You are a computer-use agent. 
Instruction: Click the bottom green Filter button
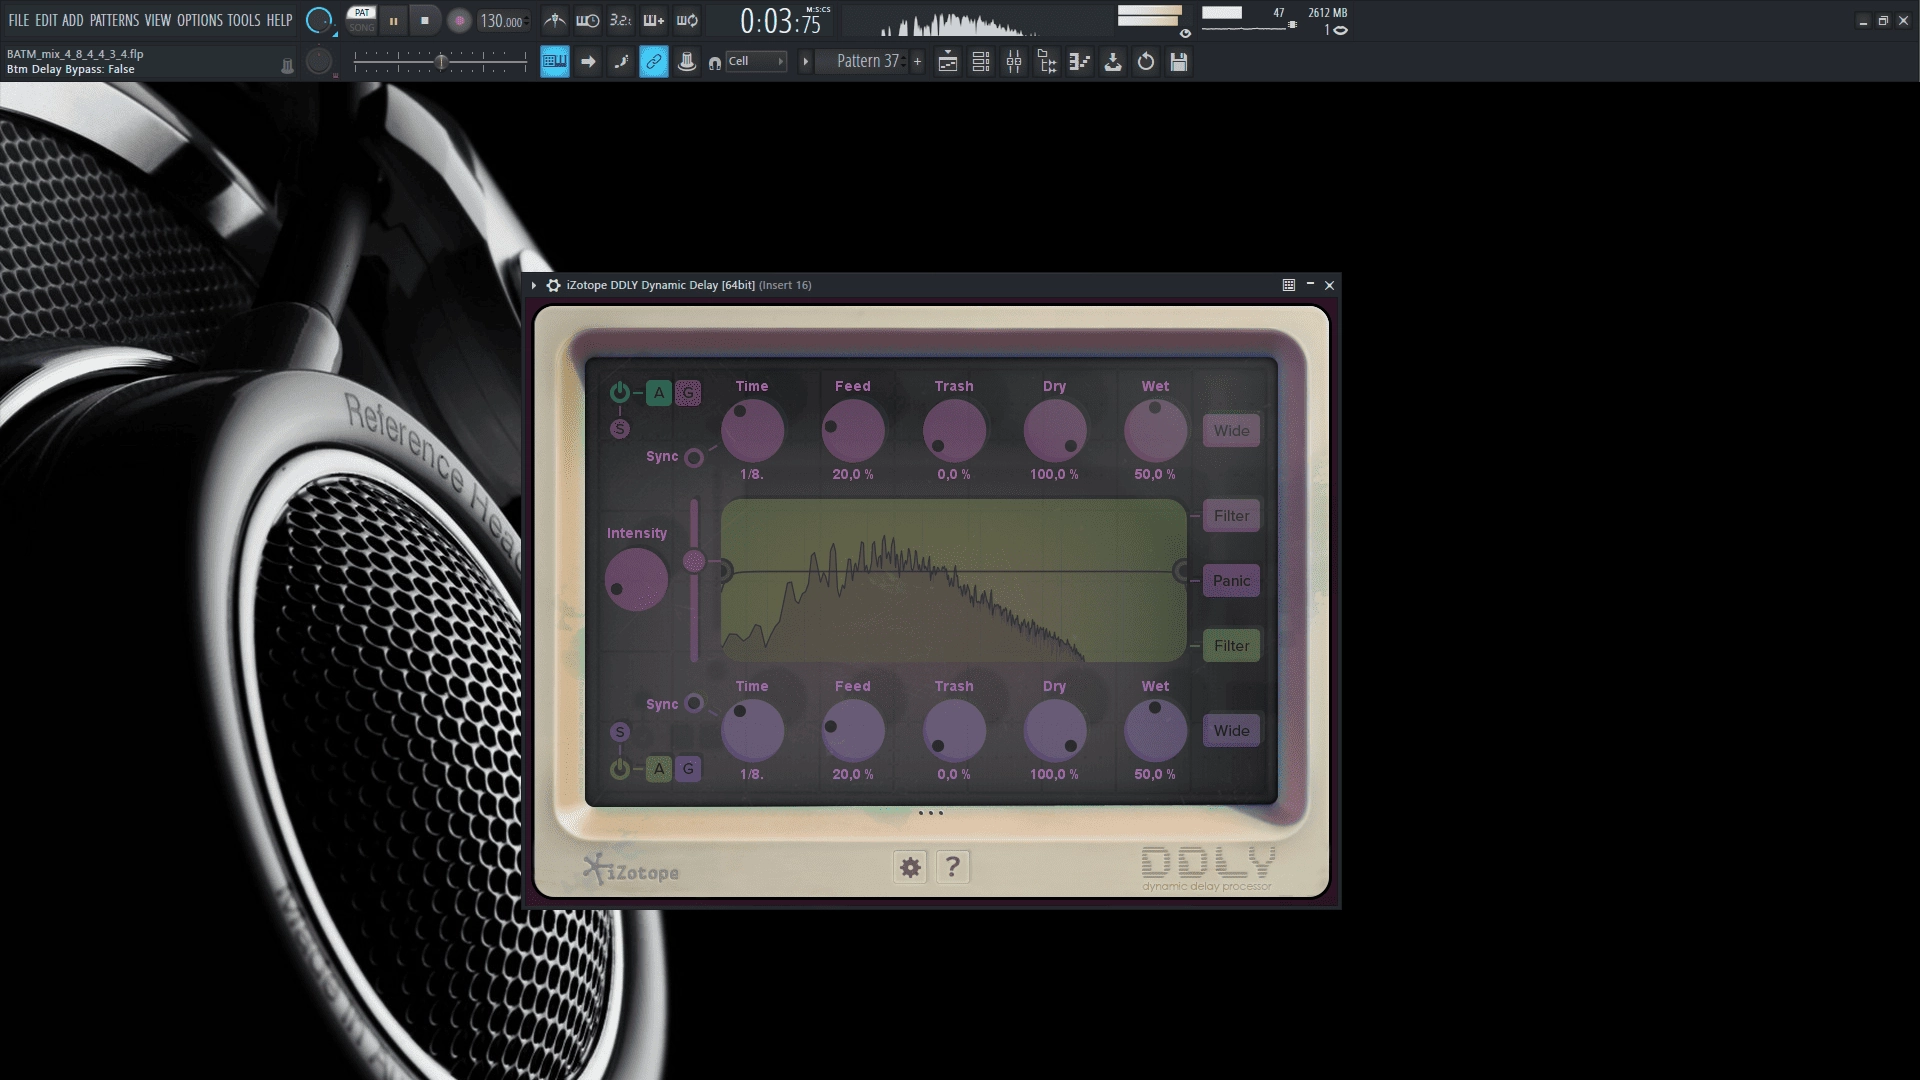click(x=1231, y=646)
